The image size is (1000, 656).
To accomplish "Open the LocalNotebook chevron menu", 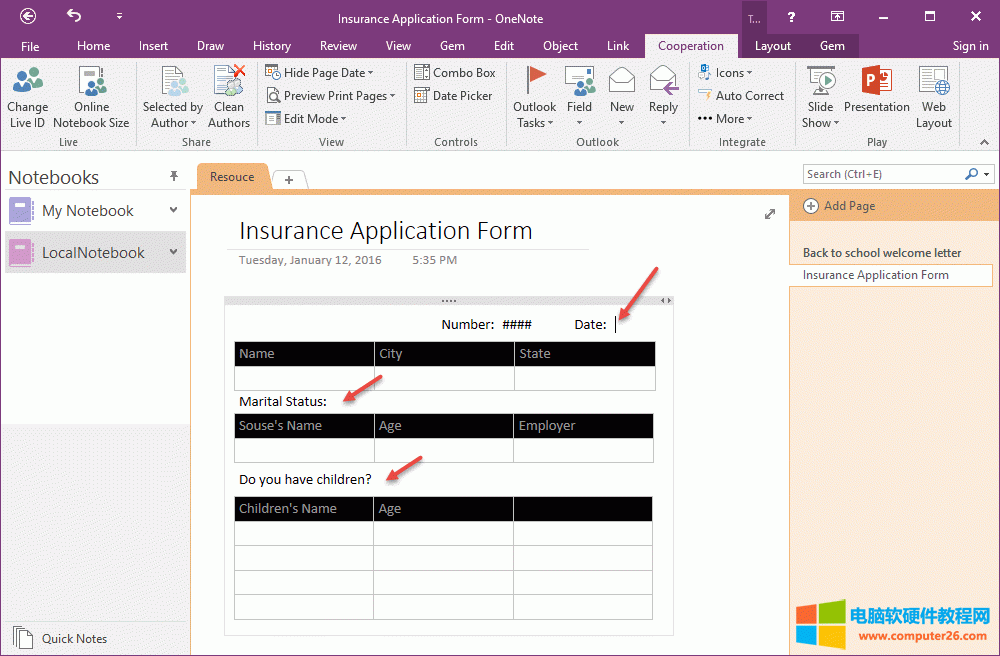I will 174,252.
